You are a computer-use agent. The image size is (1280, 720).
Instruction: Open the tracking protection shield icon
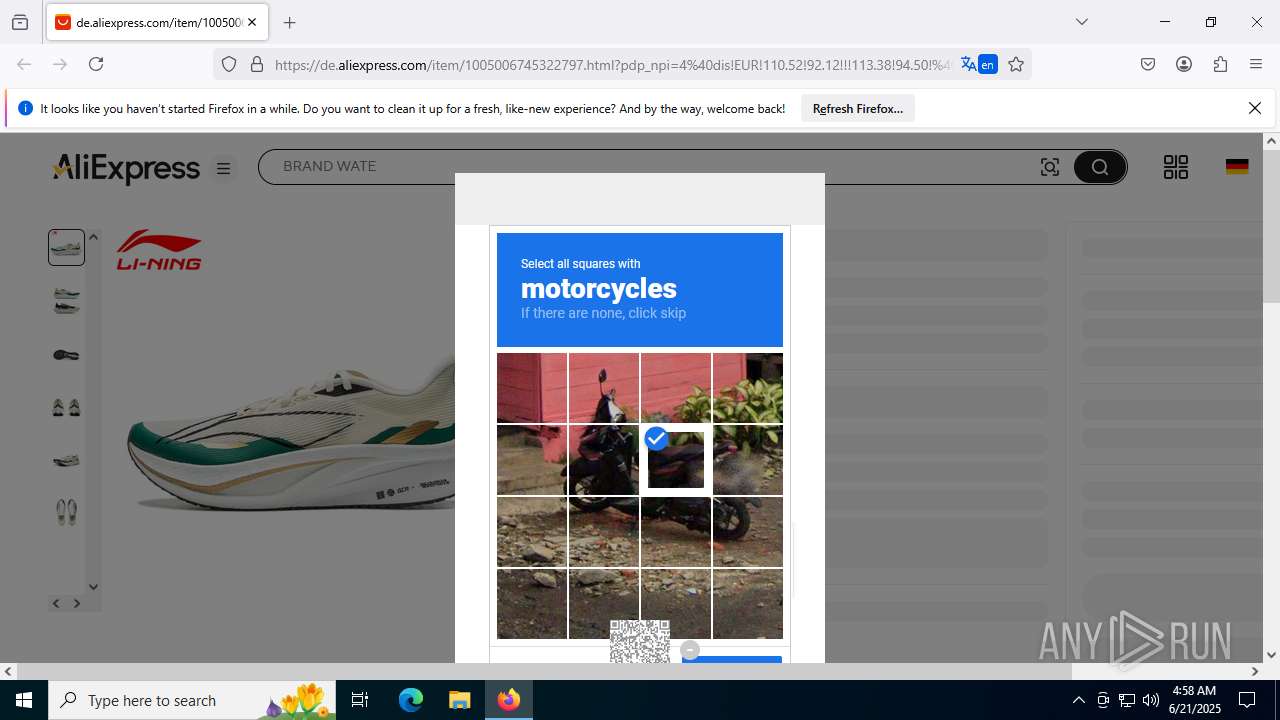click(x=229, y=64)
